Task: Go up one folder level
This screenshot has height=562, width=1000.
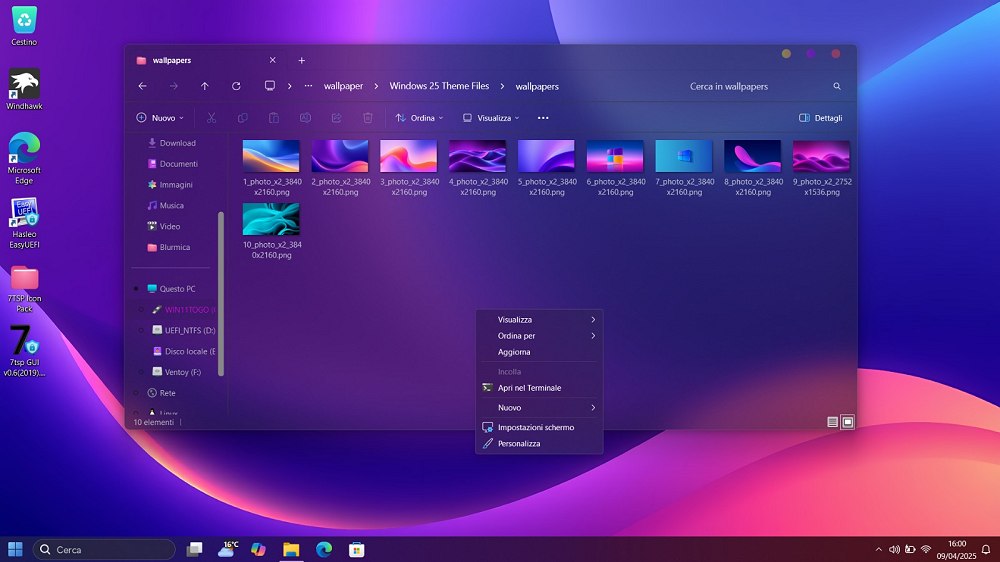Action: tap(205, 86)
